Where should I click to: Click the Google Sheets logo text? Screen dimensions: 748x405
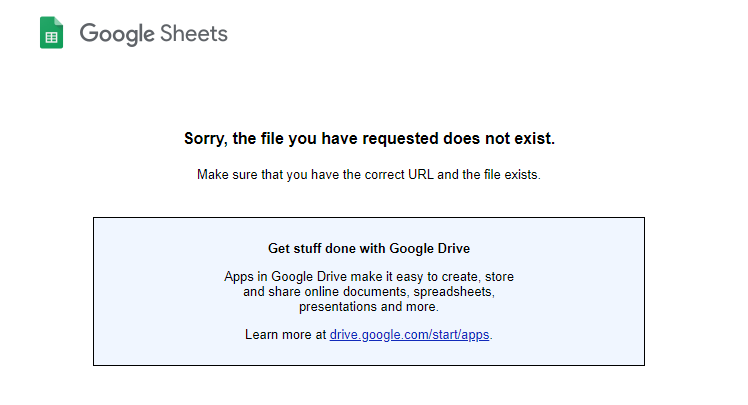[x=153, y=34]
